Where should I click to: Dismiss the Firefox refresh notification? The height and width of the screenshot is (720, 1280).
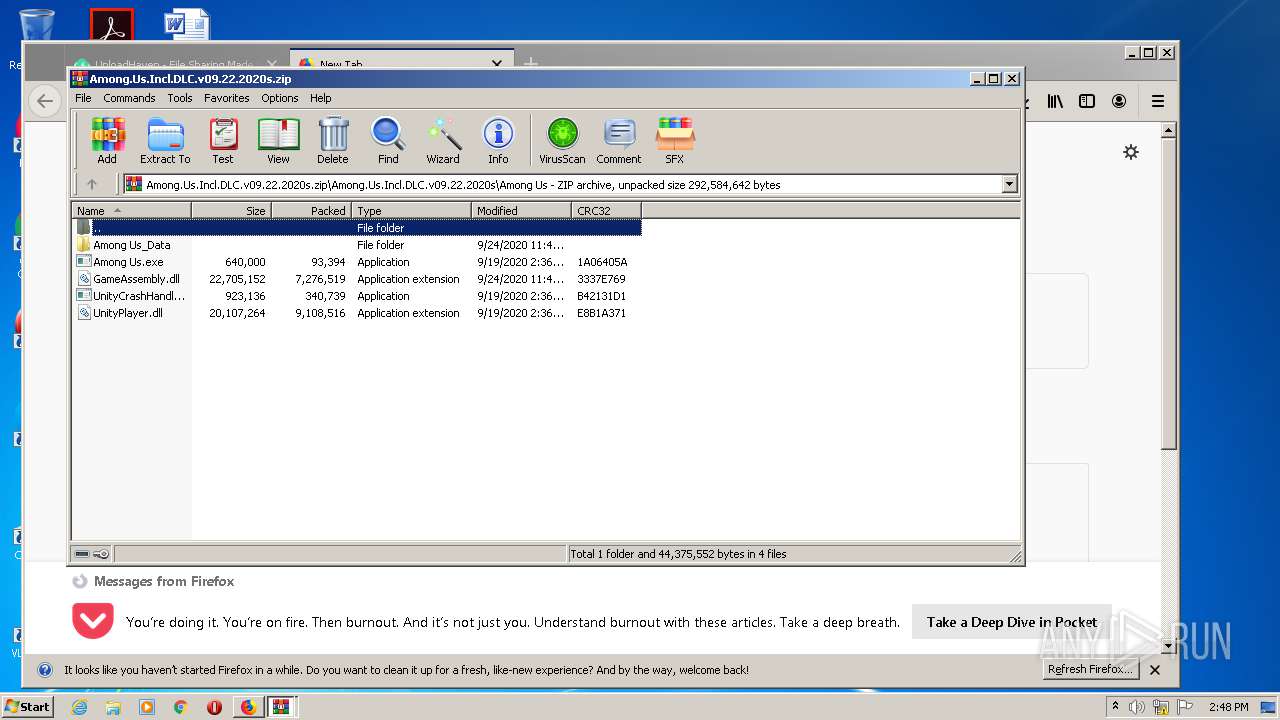coord(1155,670)
